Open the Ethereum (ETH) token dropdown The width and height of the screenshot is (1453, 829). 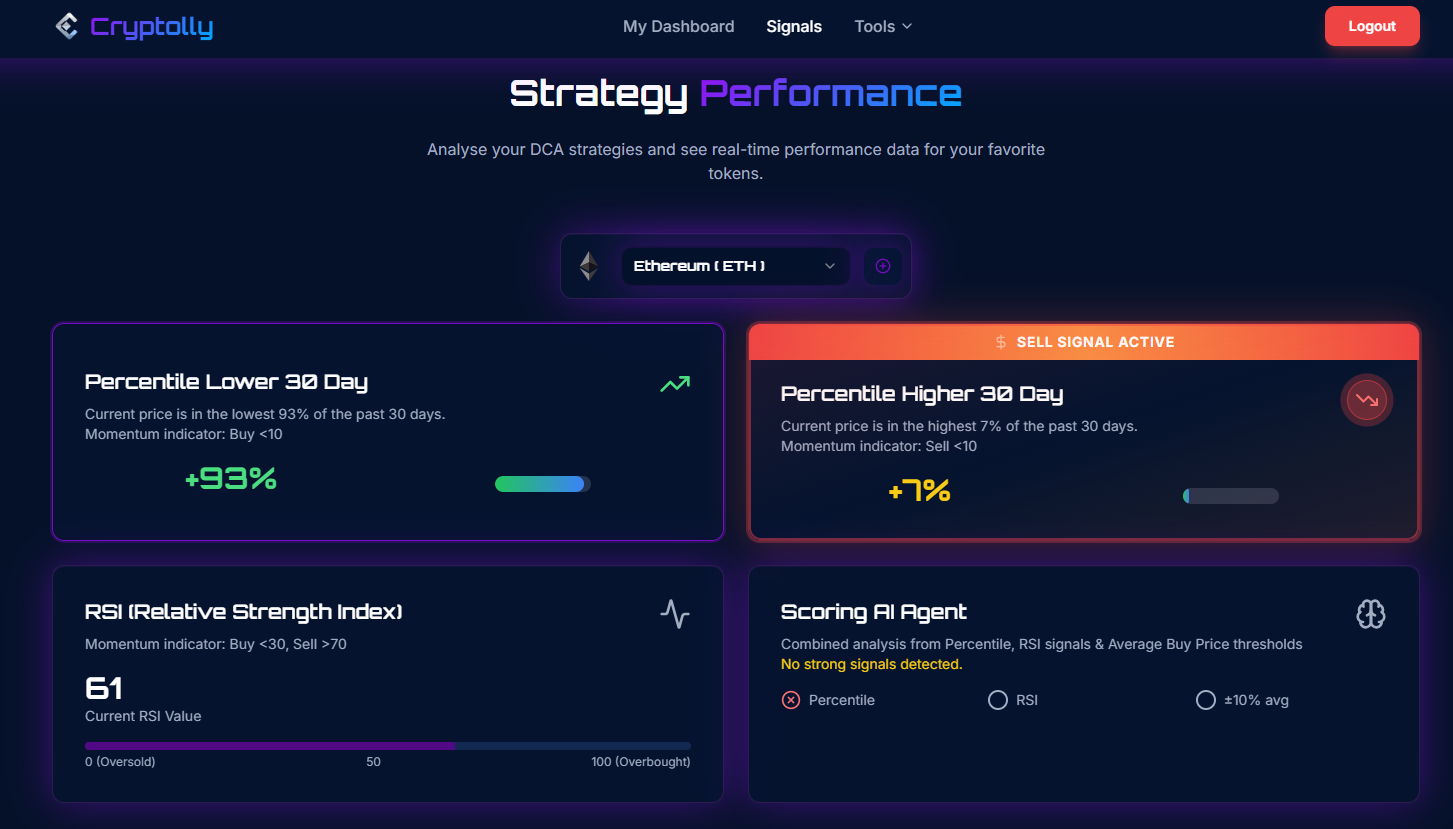point(735,266)
